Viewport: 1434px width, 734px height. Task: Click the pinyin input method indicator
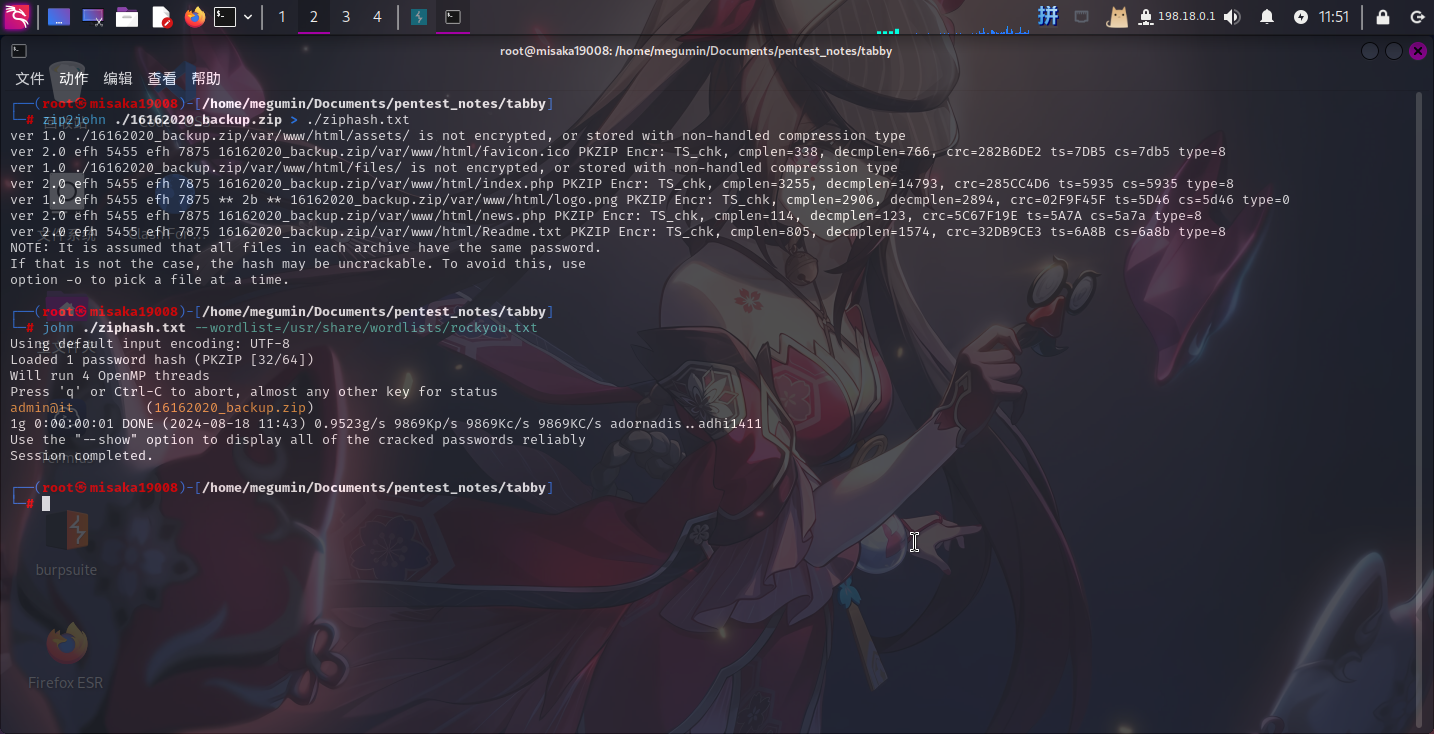(x=1047, y=16)
